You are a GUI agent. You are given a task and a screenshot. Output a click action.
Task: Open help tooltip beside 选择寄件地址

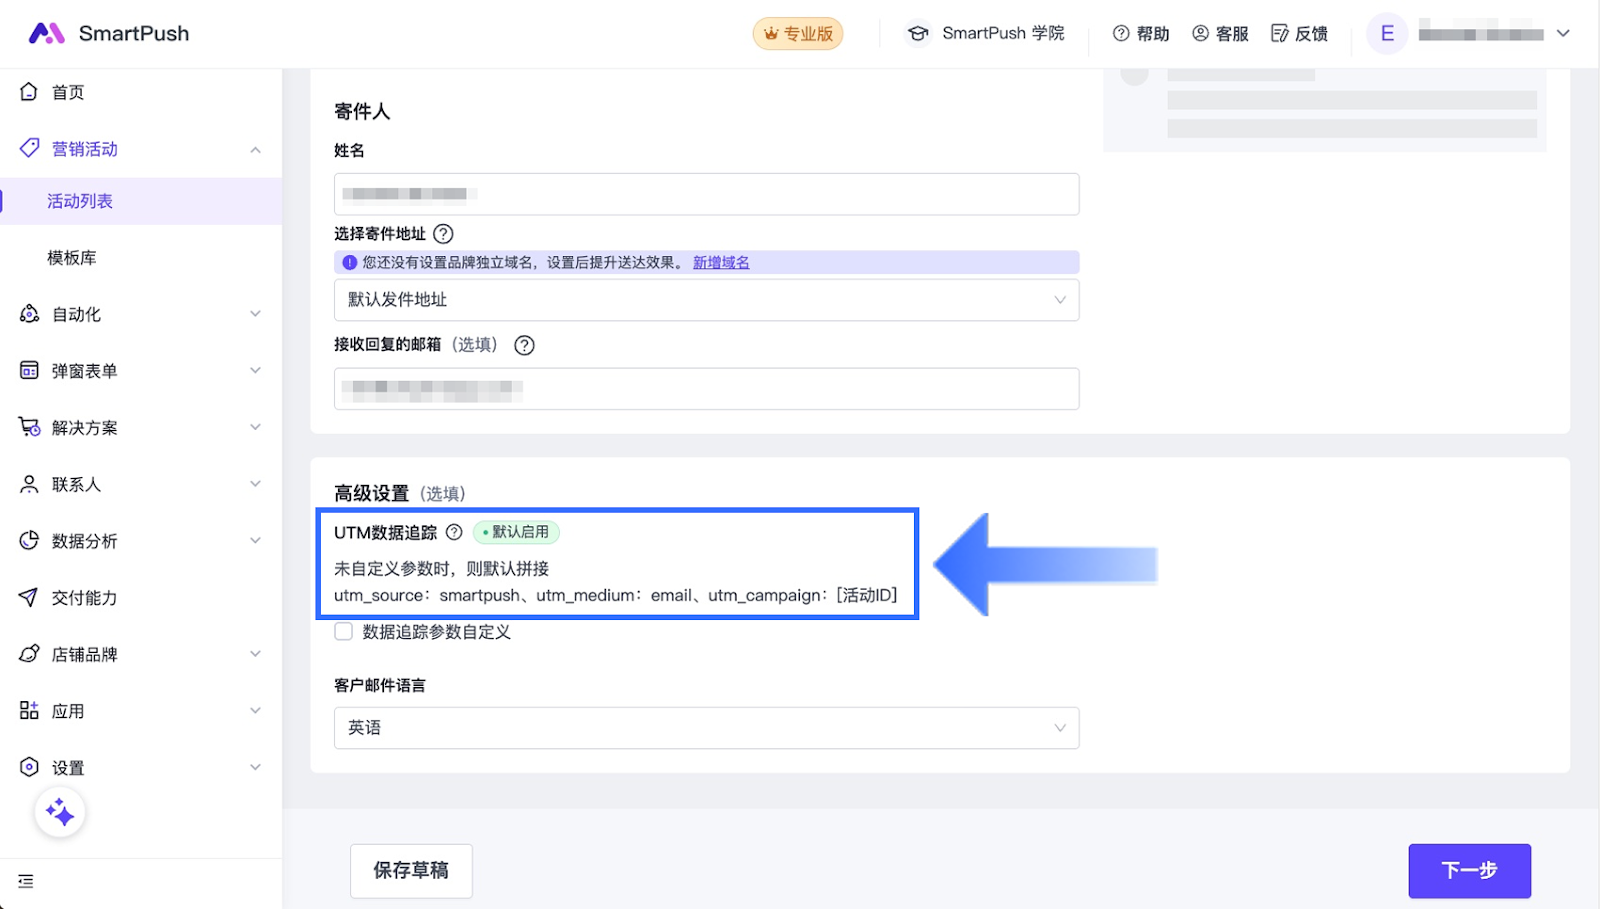pyautogui.click(x=443, y=234)
